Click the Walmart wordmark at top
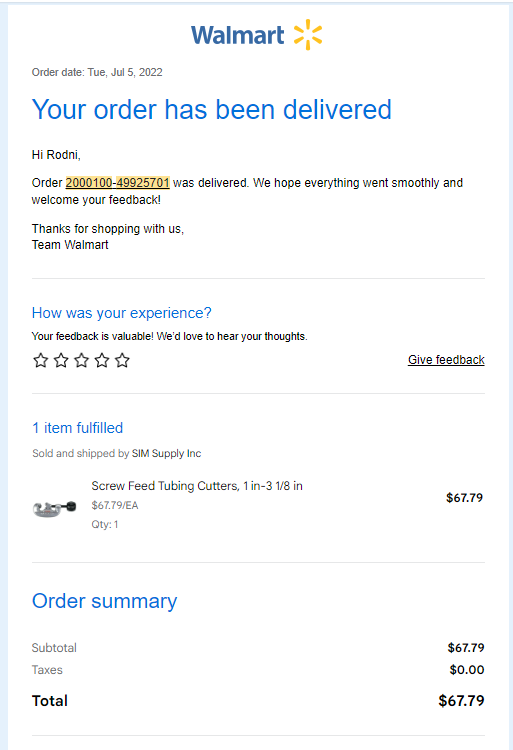This screenshot has width=513, height=750. (x=238, y=35)
